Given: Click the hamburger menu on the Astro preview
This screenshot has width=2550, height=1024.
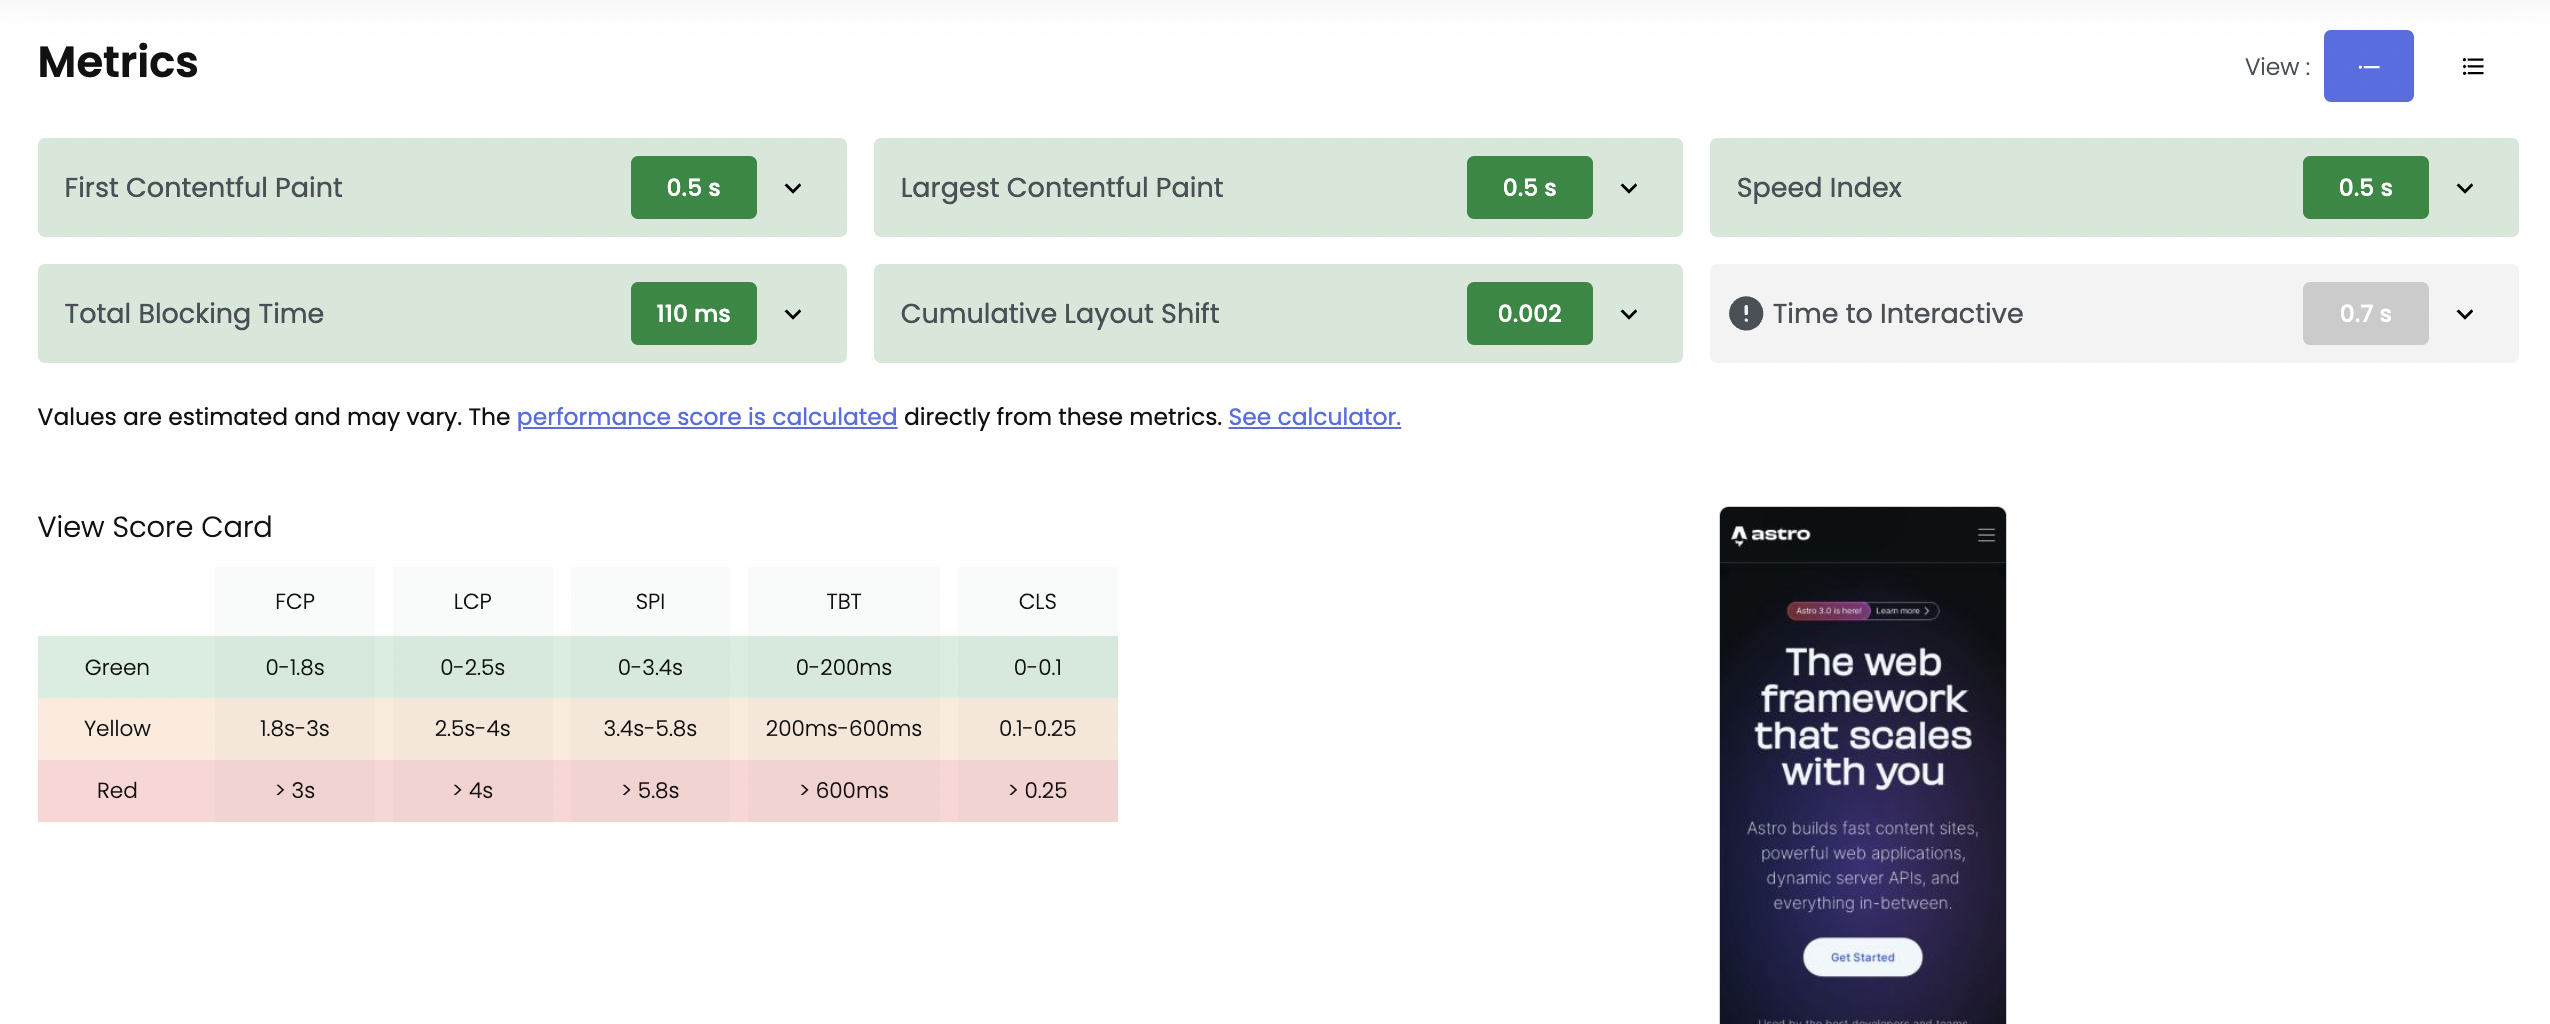Looking at the screenshot, I should [1986, 534].
